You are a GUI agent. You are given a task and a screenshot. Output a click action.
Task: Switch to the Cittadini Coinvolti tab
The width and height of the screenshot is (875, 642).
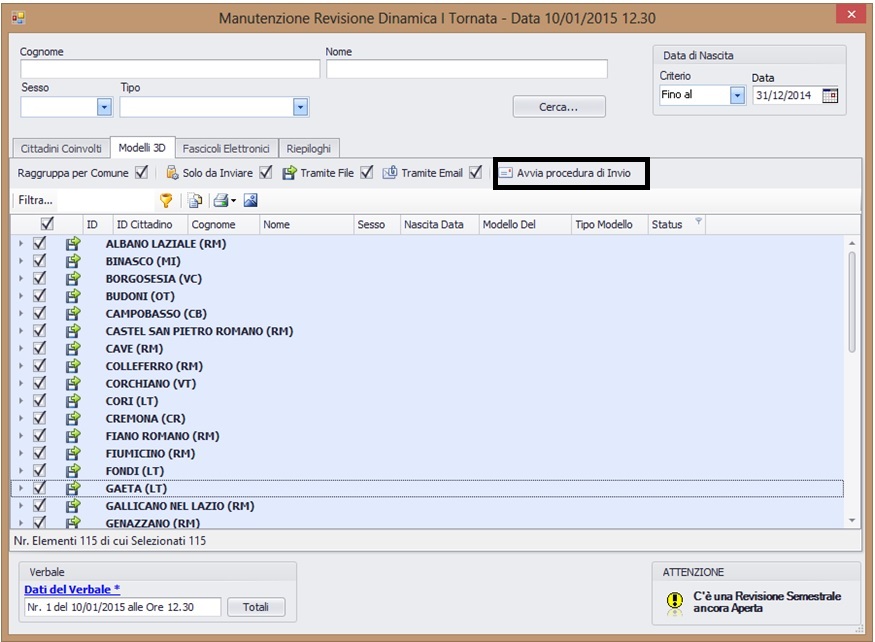pos(61,149)
